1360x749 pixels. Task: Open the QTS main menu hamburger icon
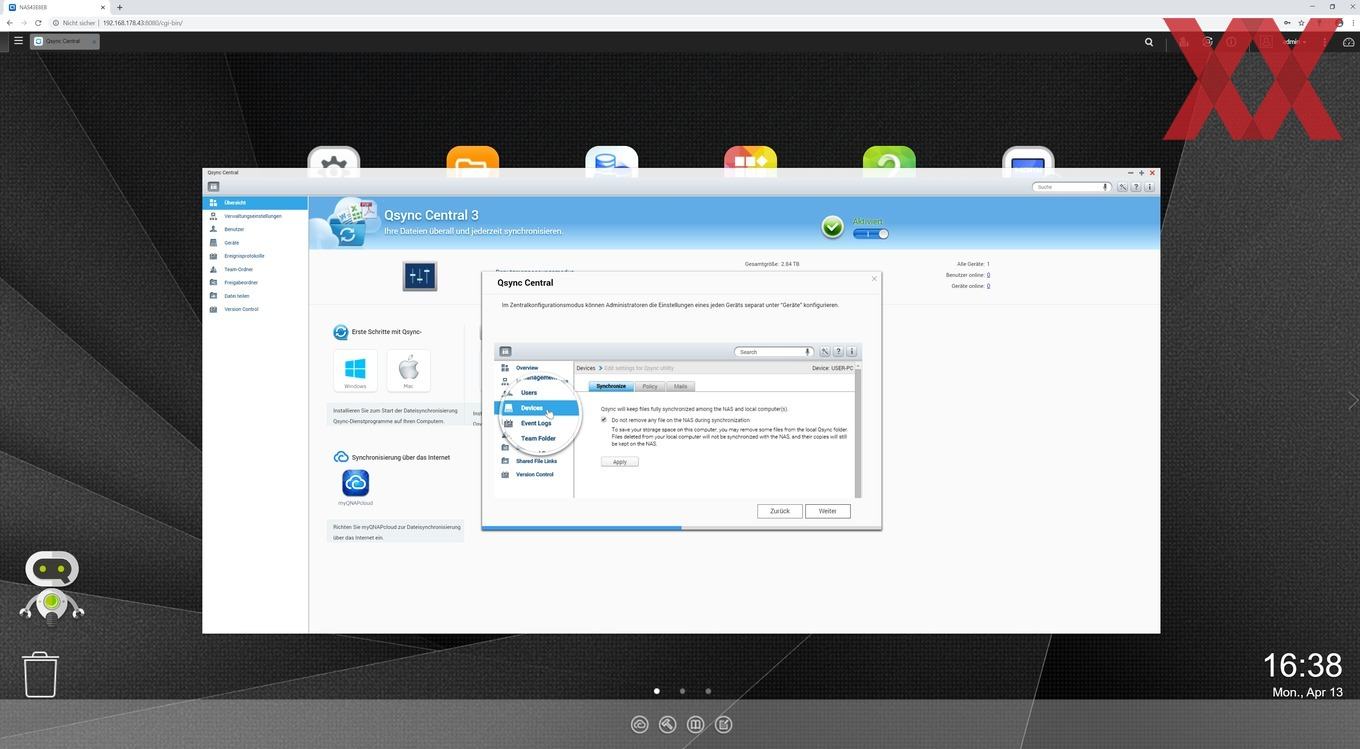[x=18, y=41]
